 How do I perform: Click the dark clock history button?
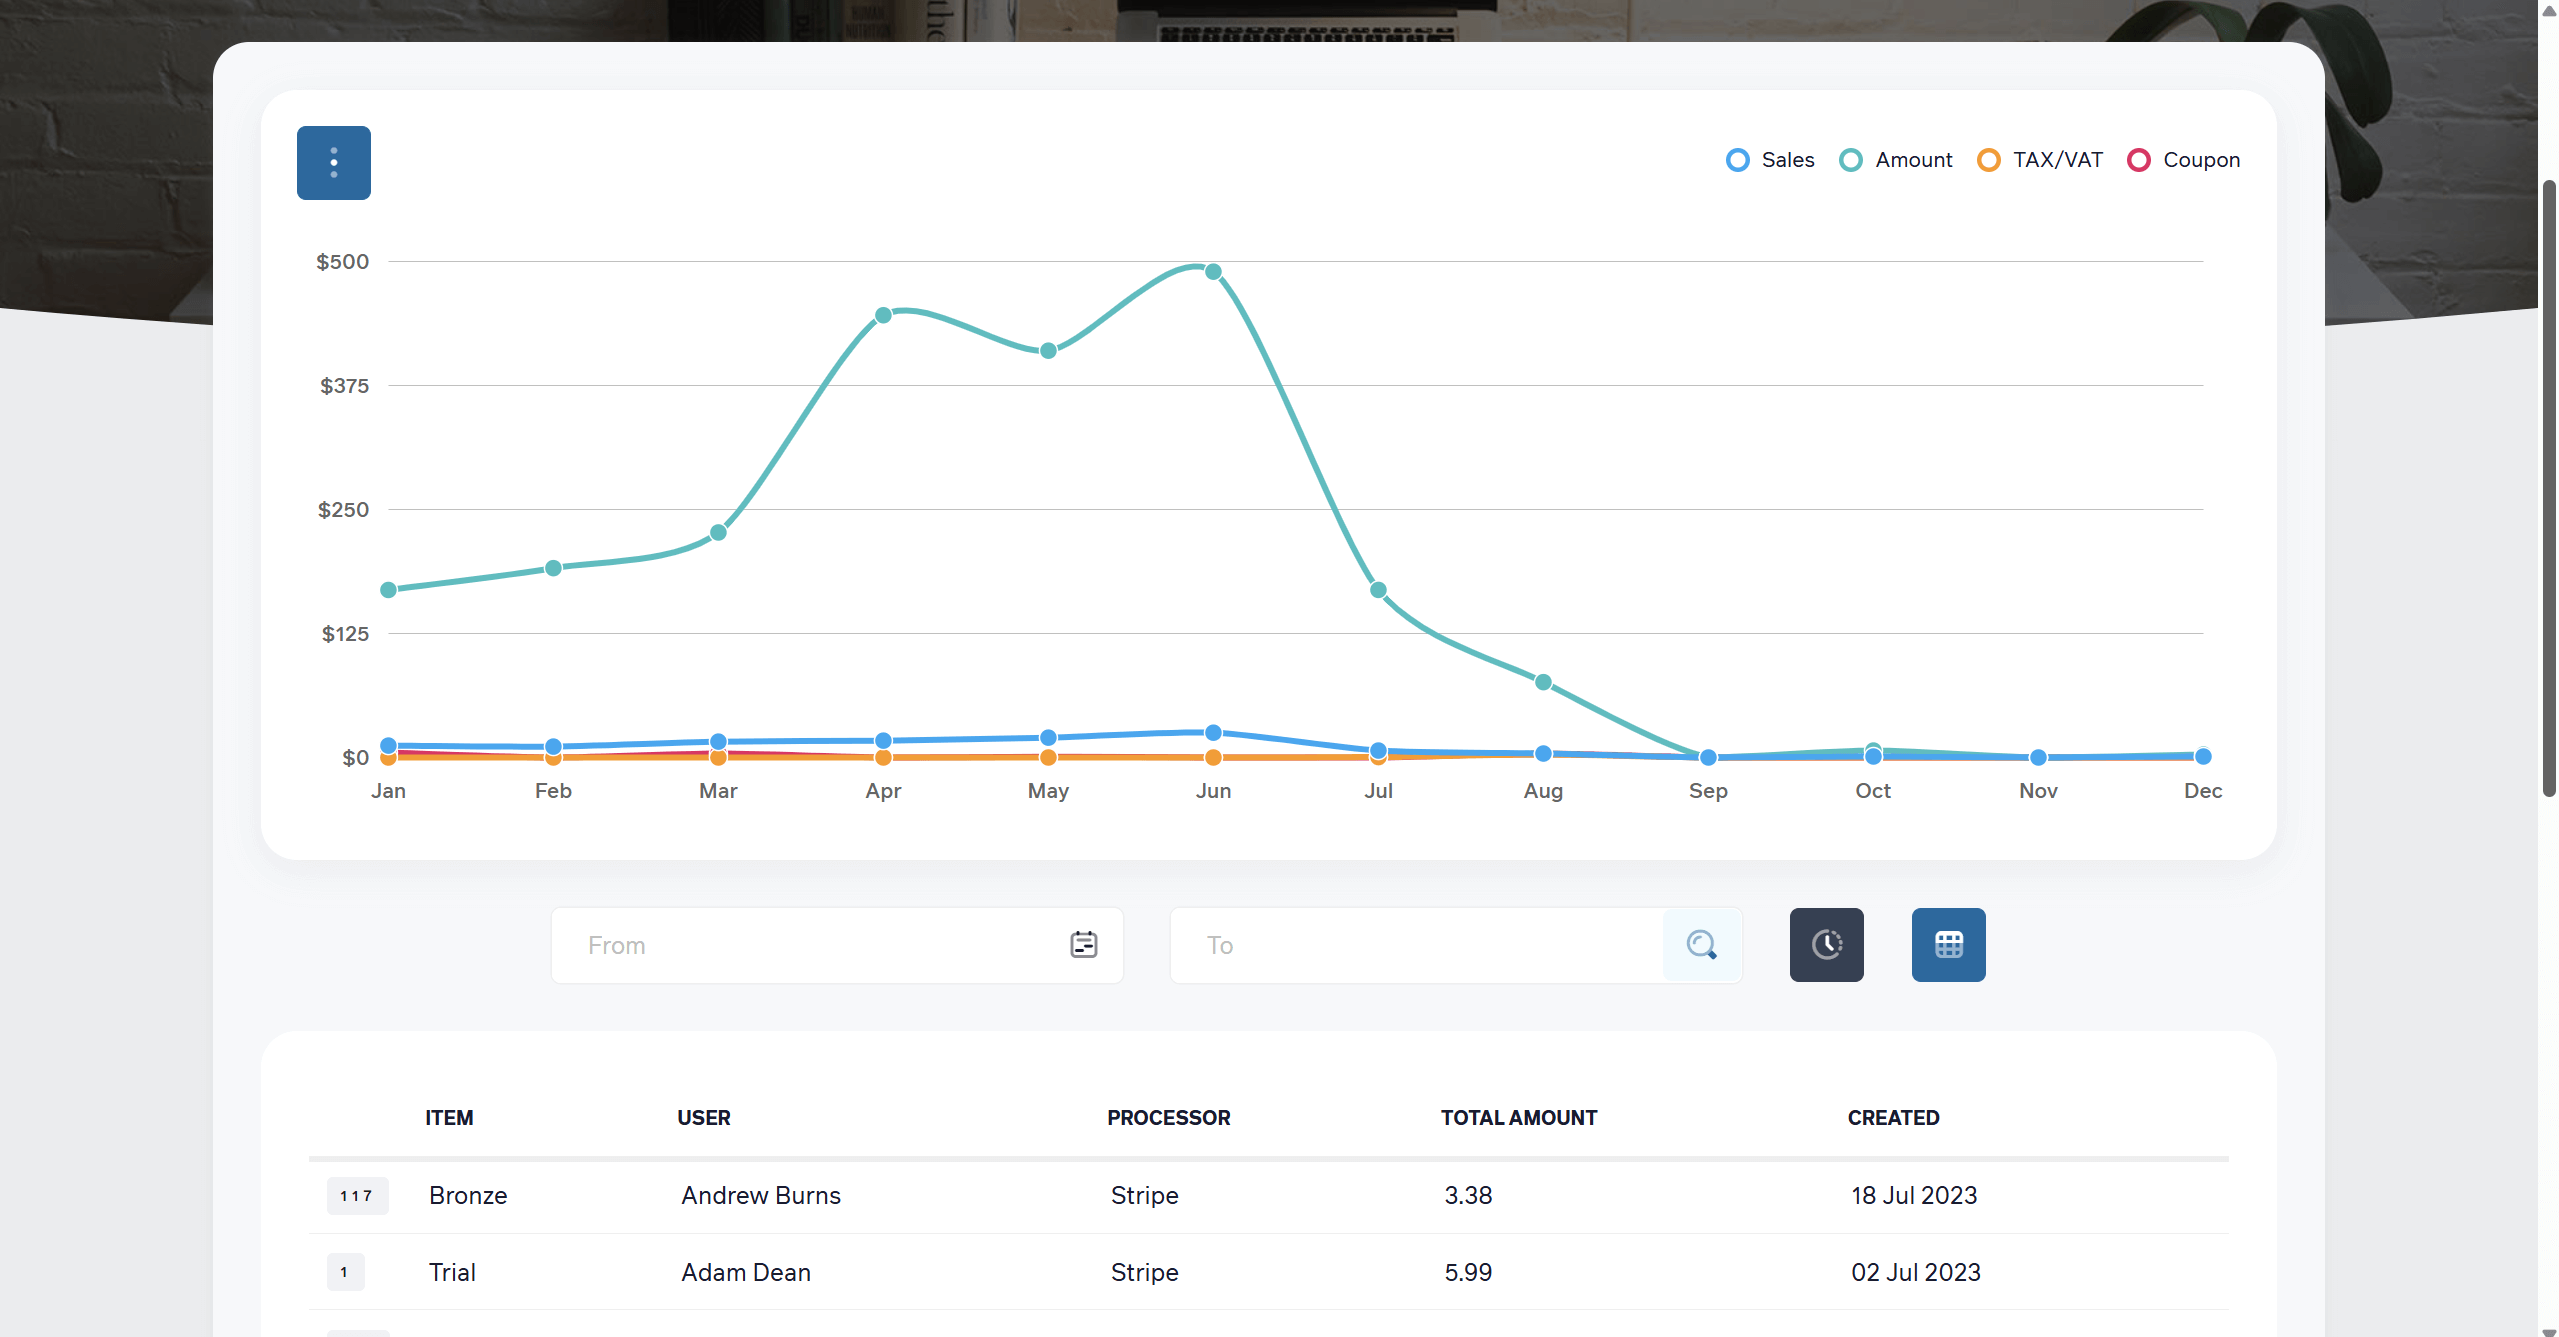pos(1826,945)
